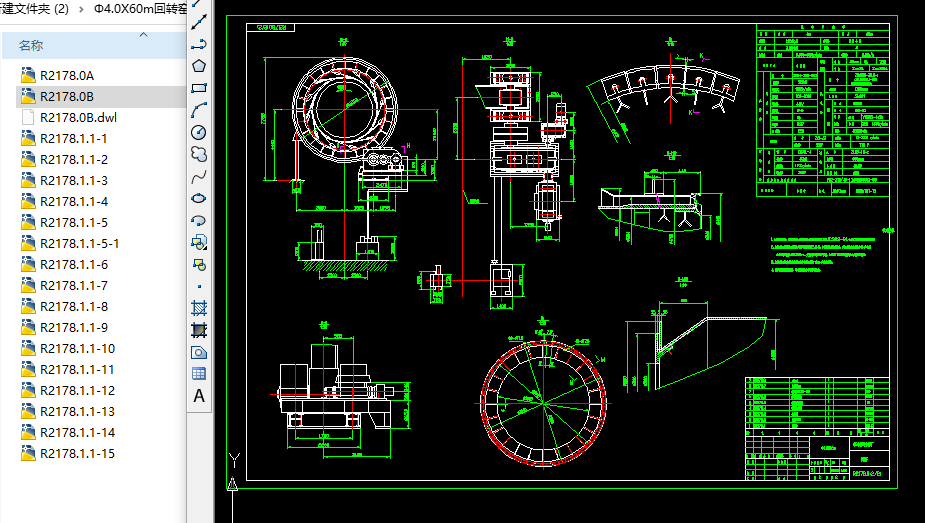The height and width of the screenshot is (523, 925).
Task: Click the Make Block tool
Action: [199, 265]
